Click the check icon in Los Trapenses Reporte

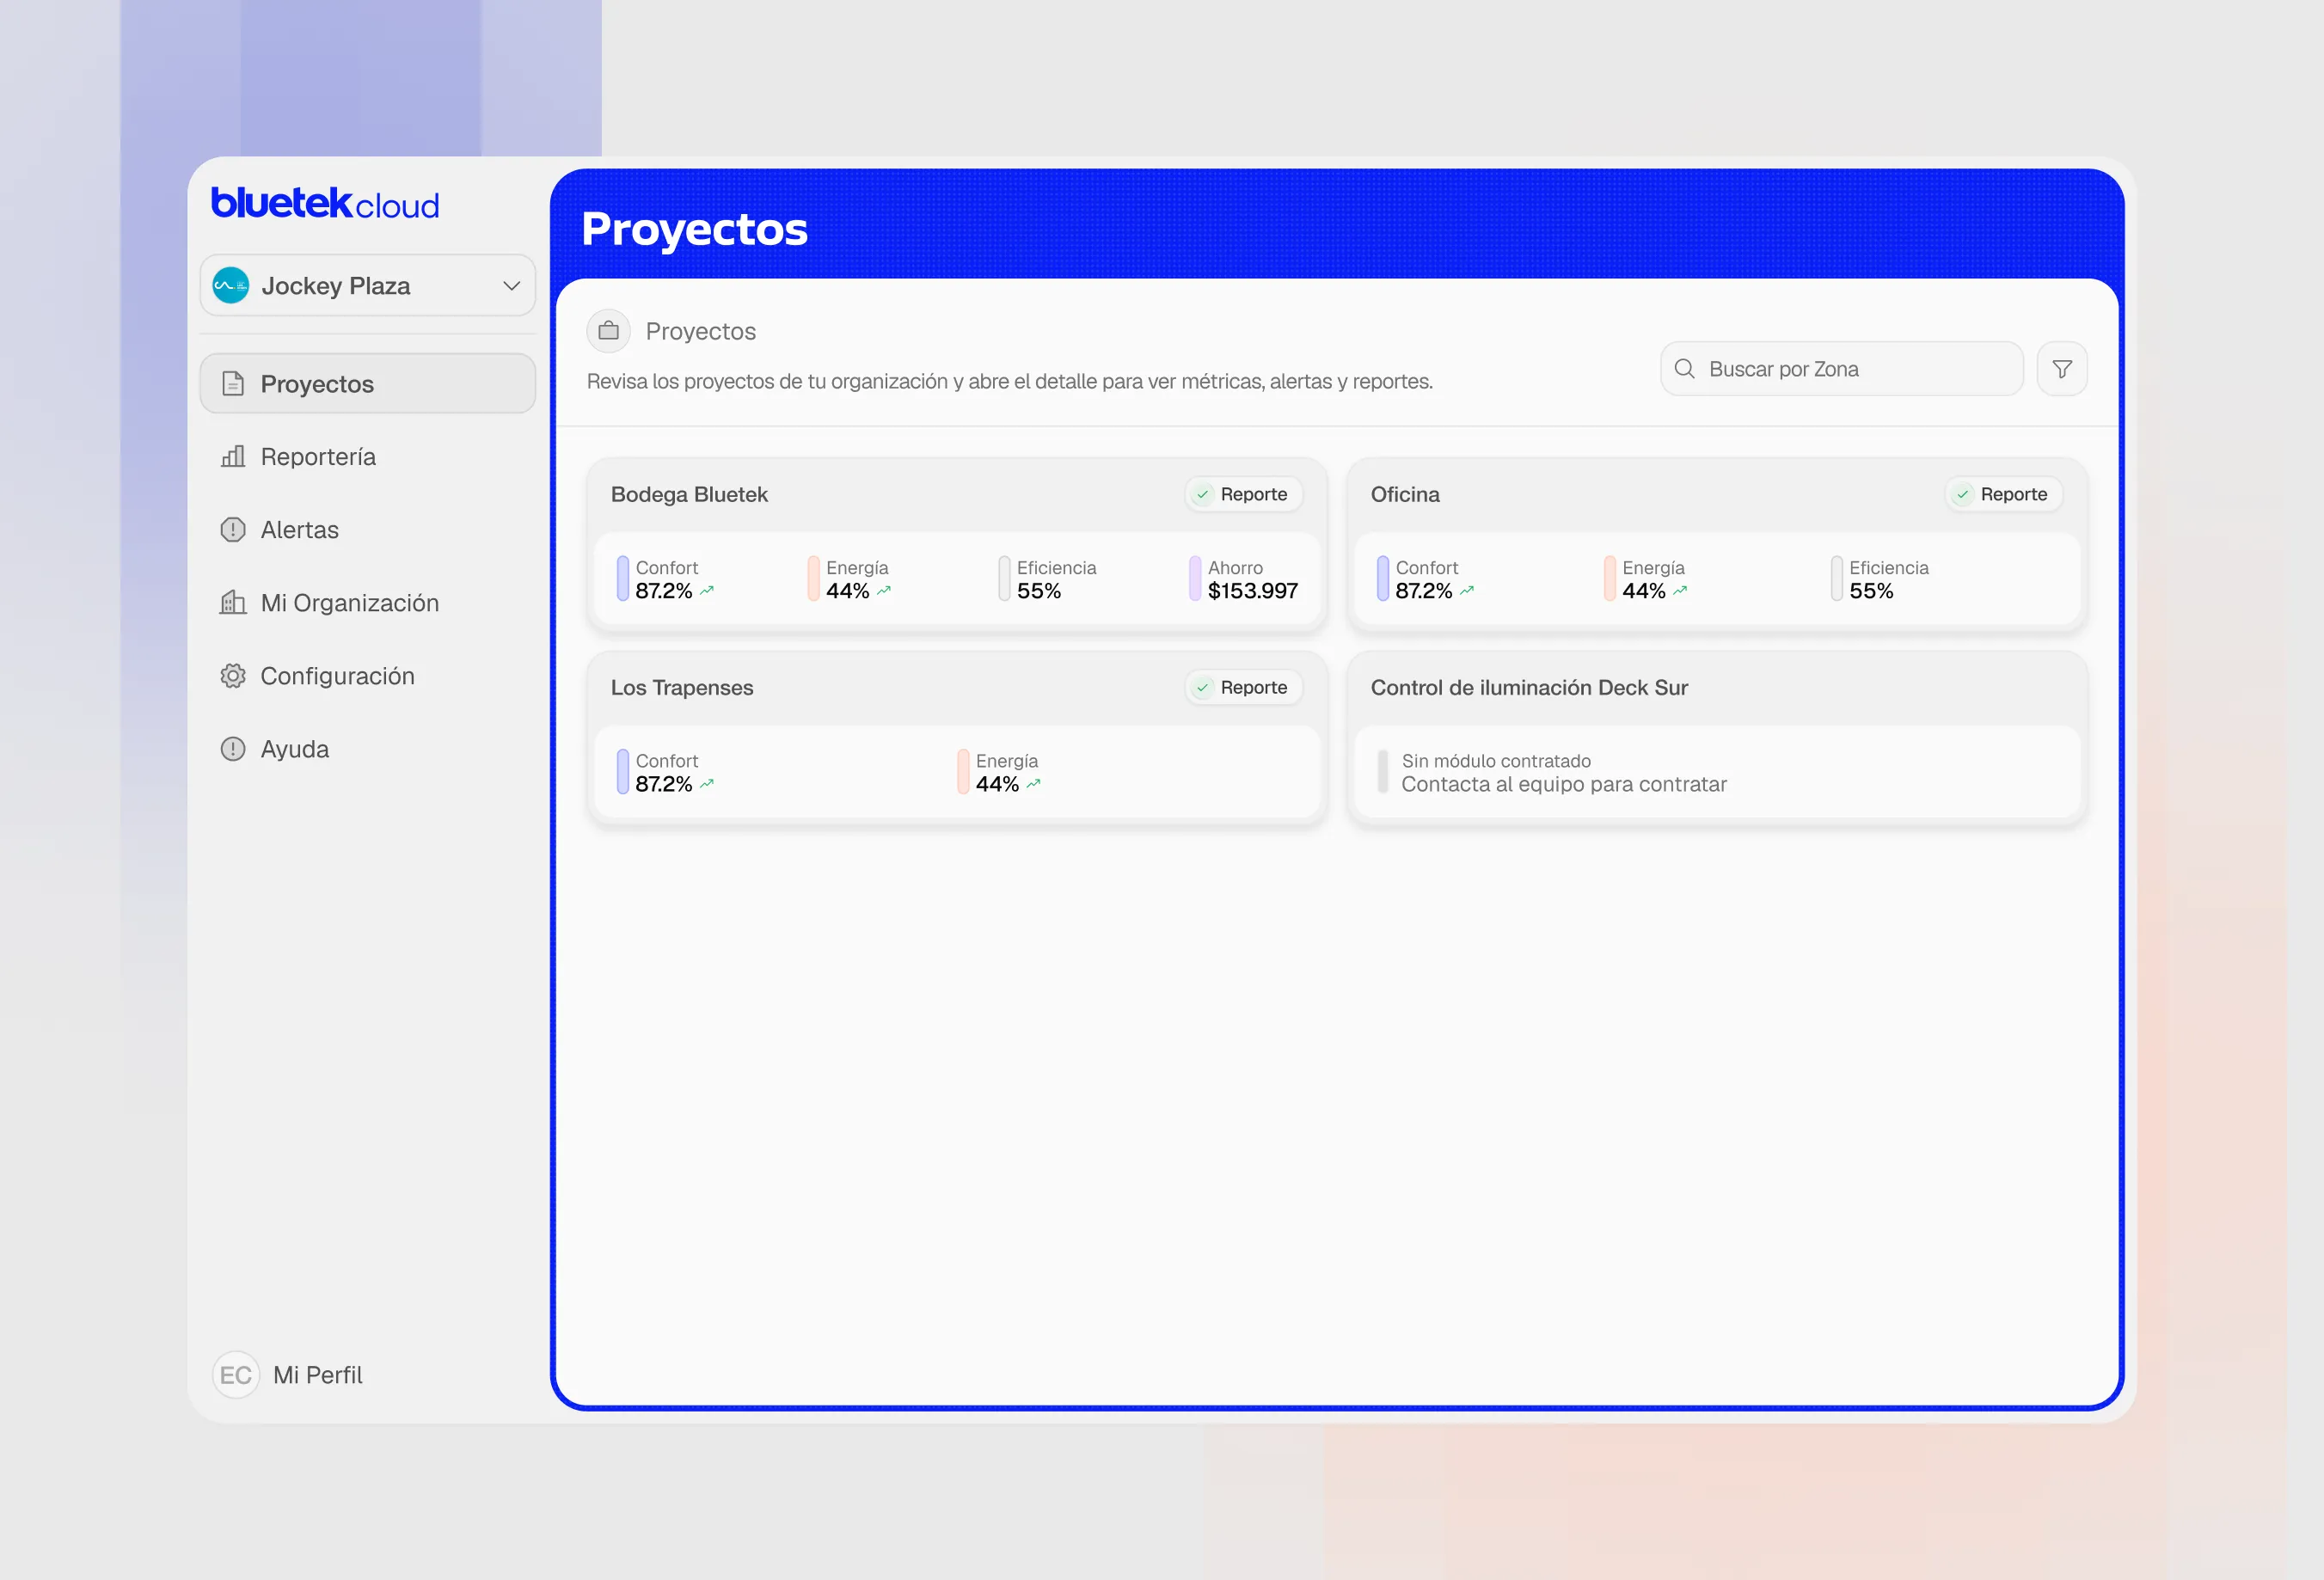point(1203,687)
